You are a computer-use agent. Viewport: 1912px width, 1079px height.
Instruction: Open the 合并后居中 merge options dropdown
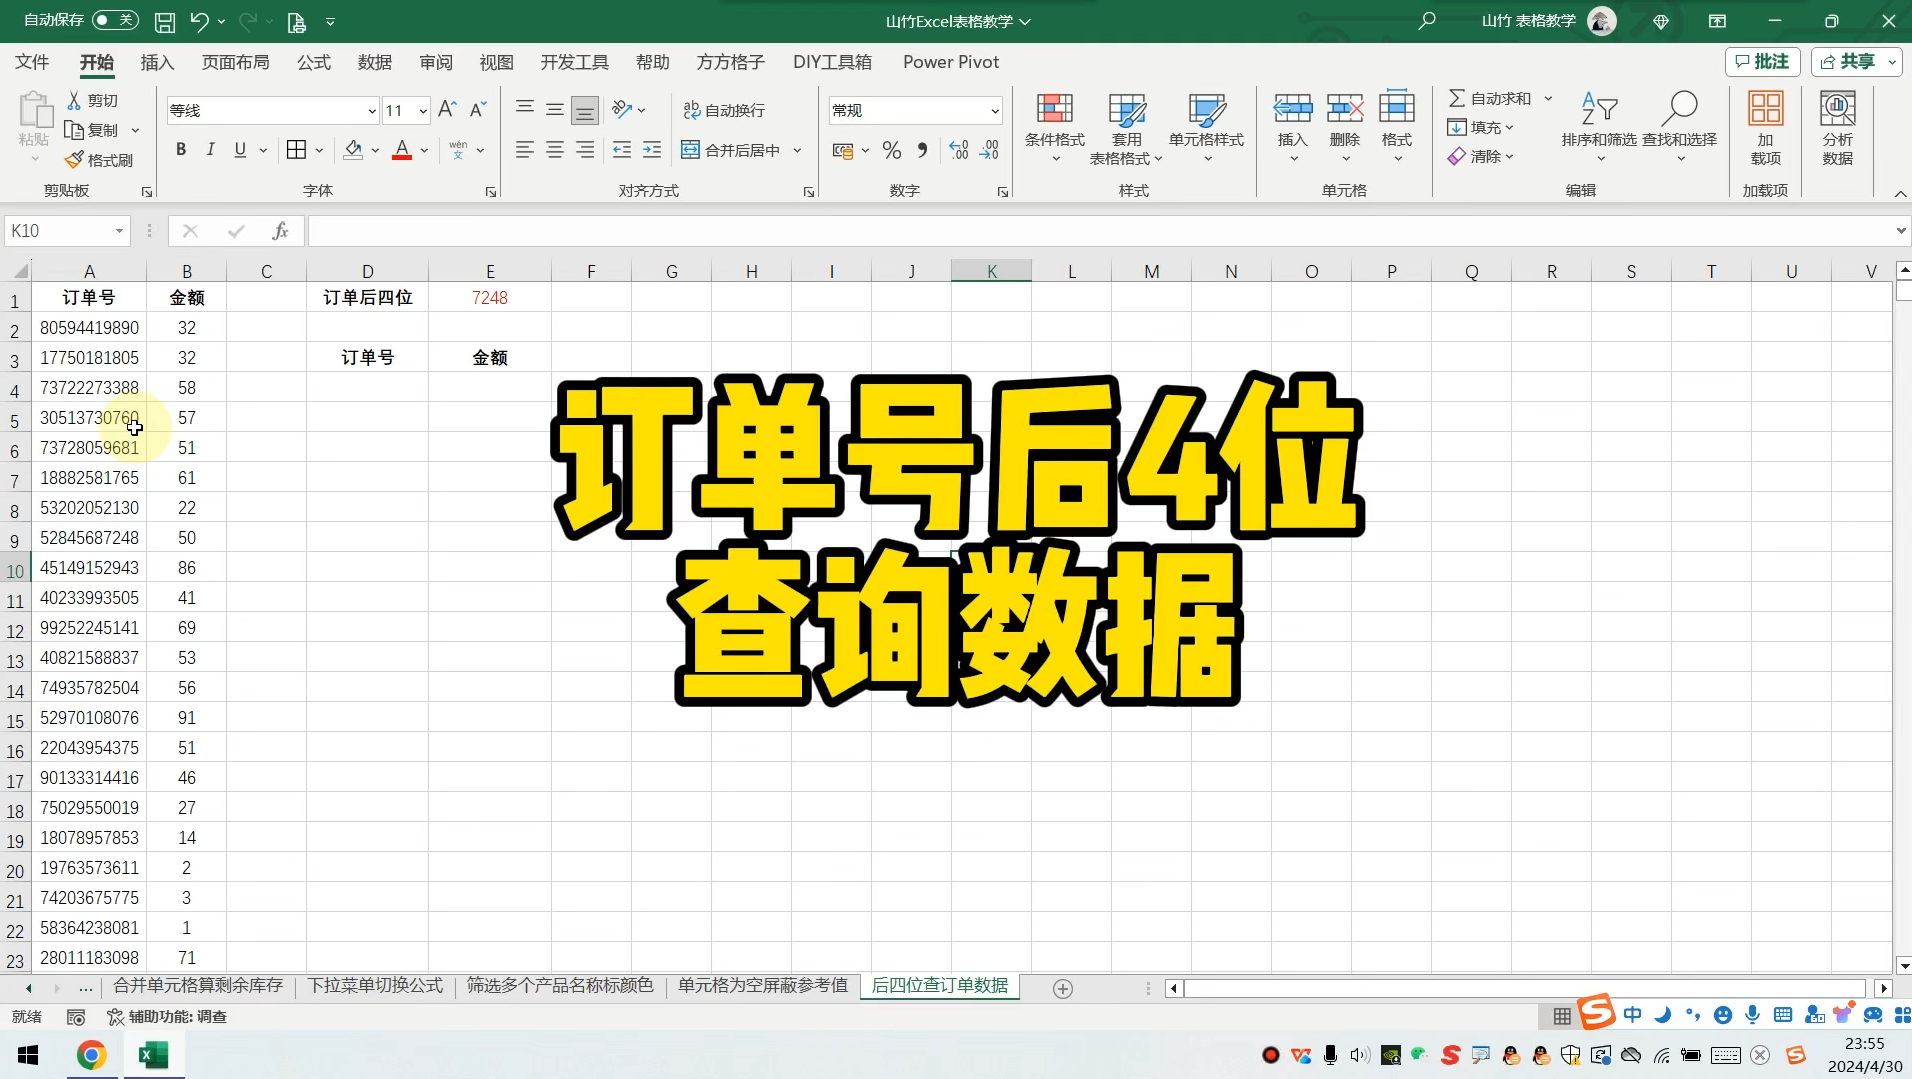pos(795,150)
